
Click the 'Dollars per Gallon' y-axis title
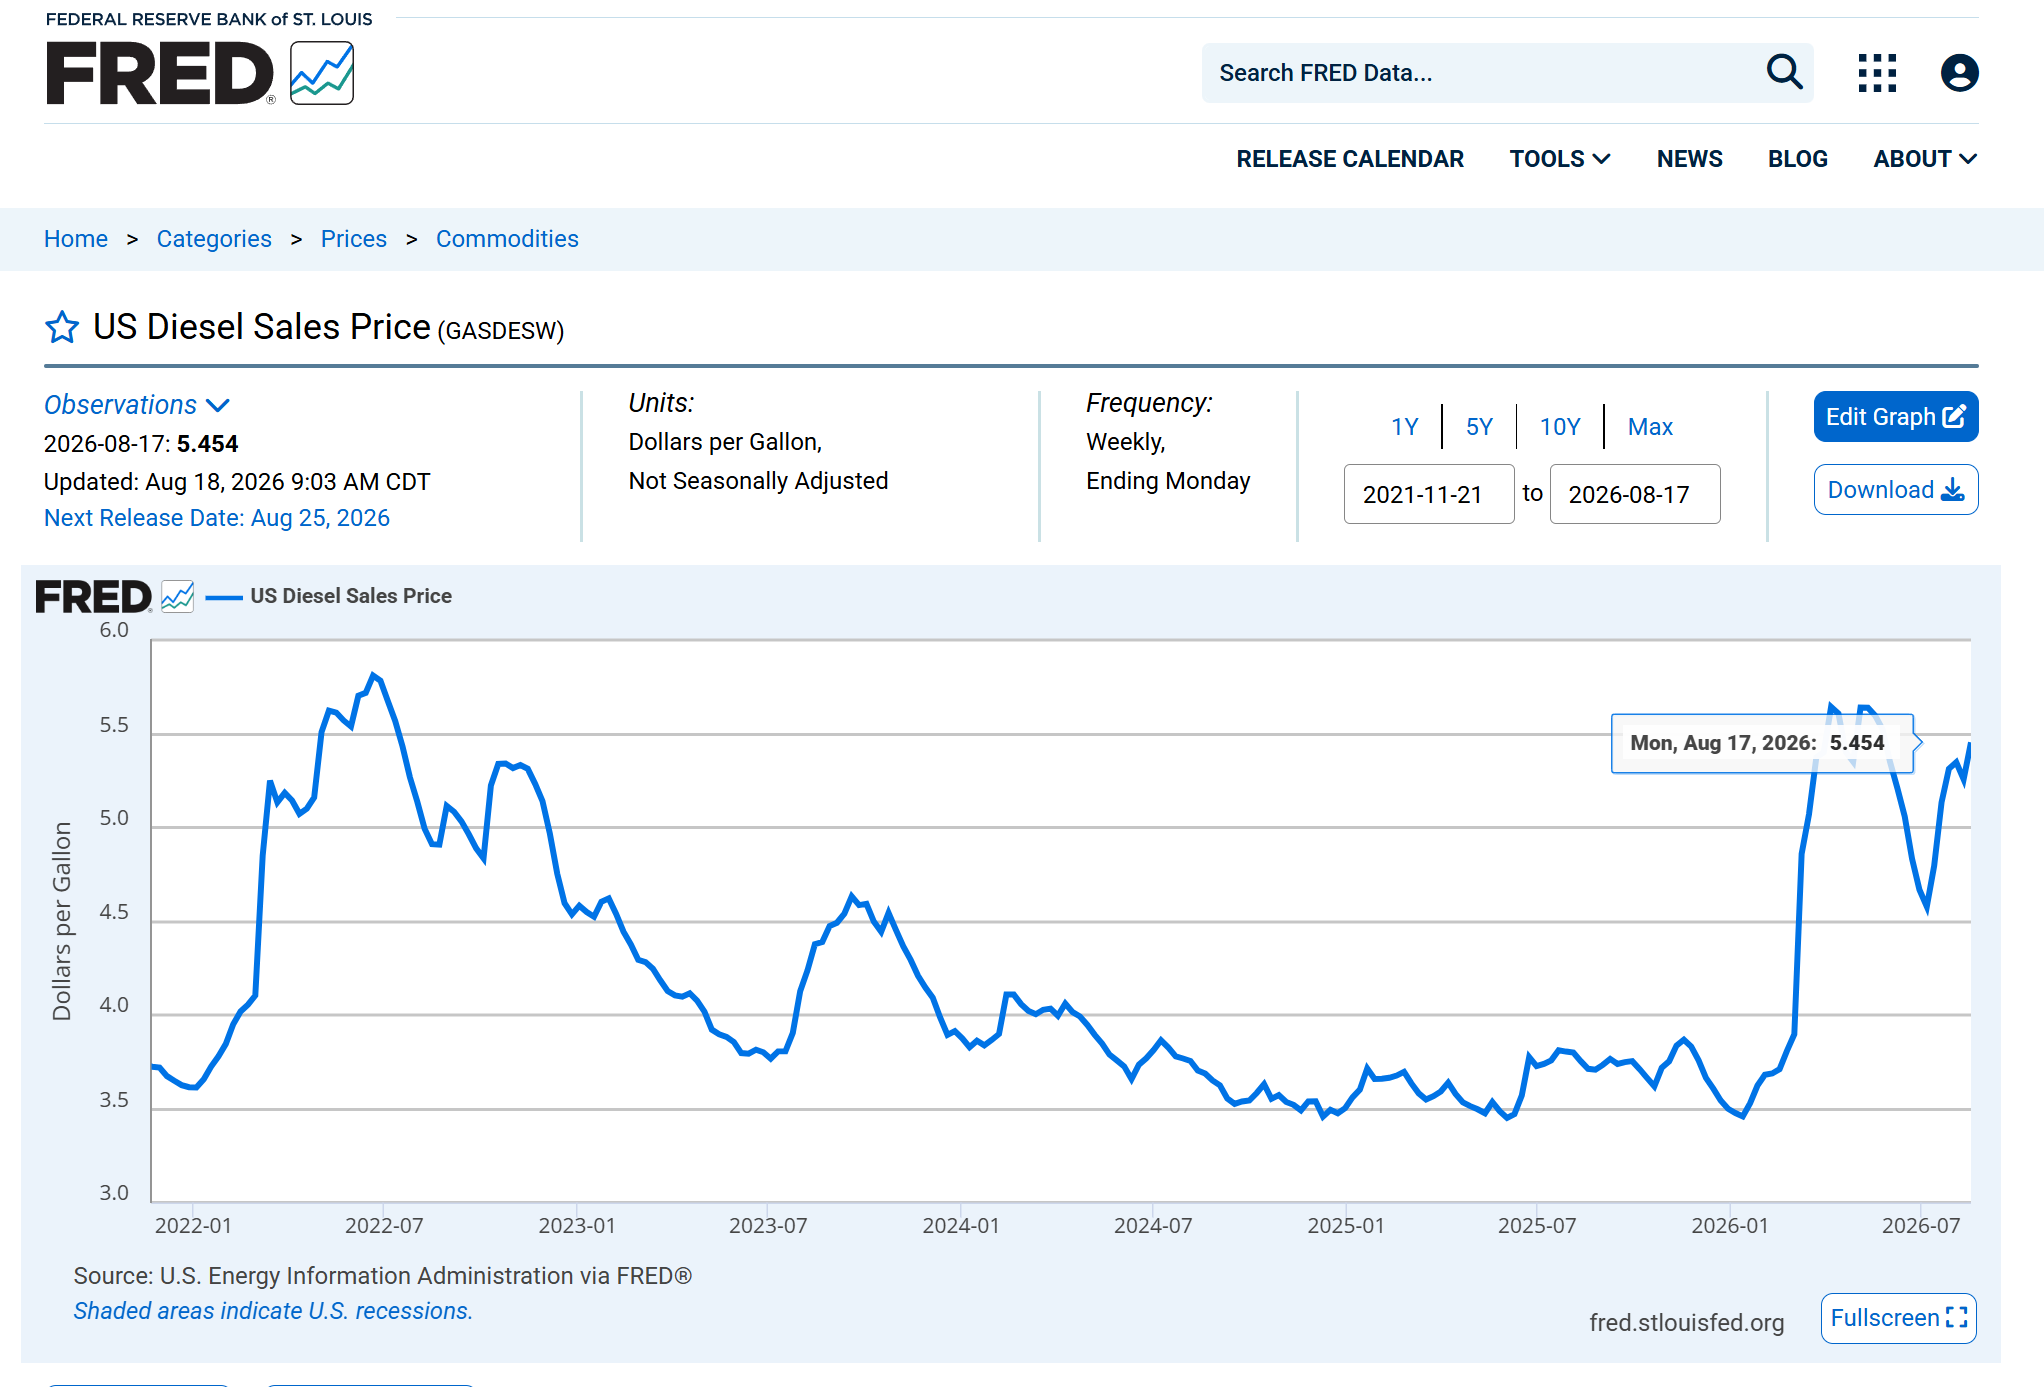click(62, 921)
